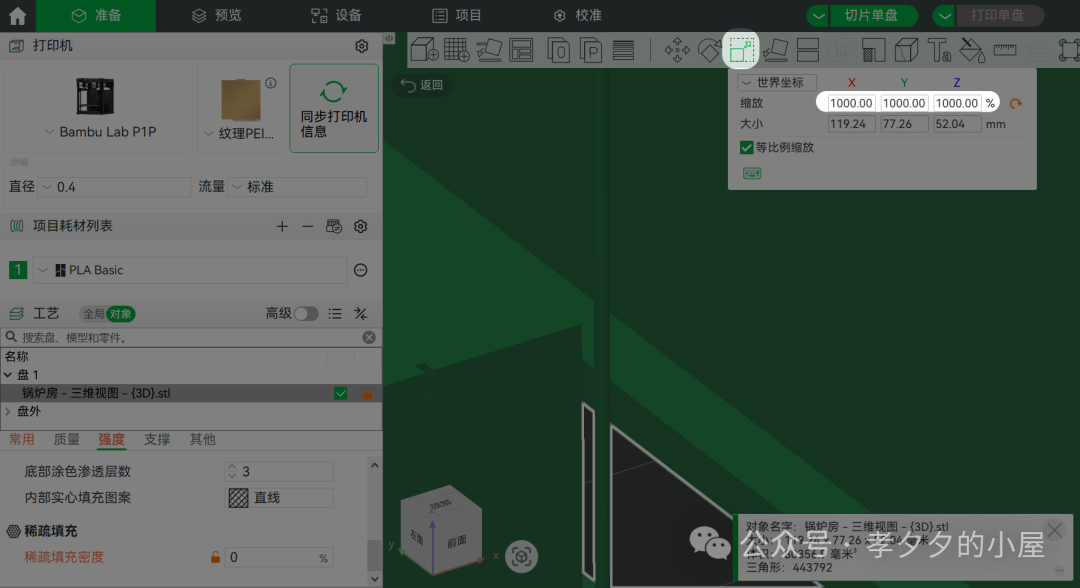Click the X scale percentage input field

[852, 103]
